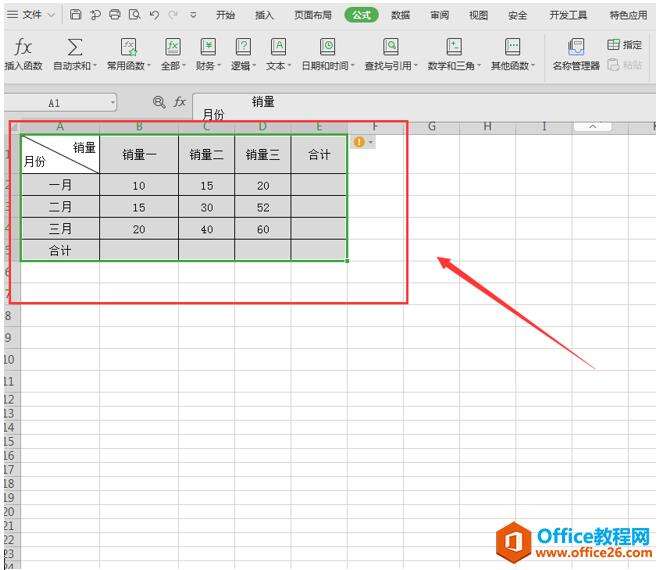
Task: Click the fx icon beside formula bar
Action: pos(179,102)
